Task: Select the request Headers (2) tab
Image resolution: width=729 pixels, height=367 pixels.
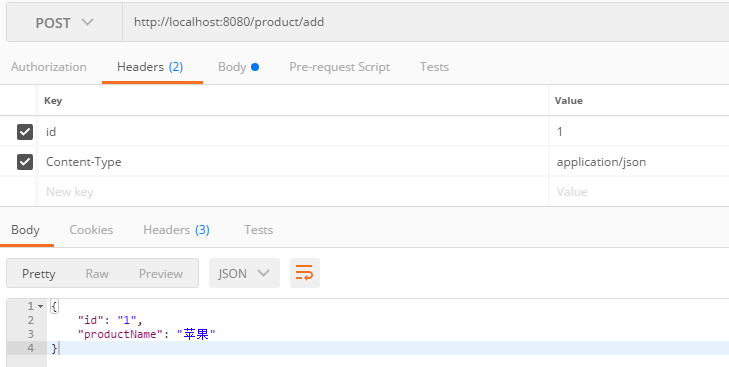Action: [x=150, y=67]
